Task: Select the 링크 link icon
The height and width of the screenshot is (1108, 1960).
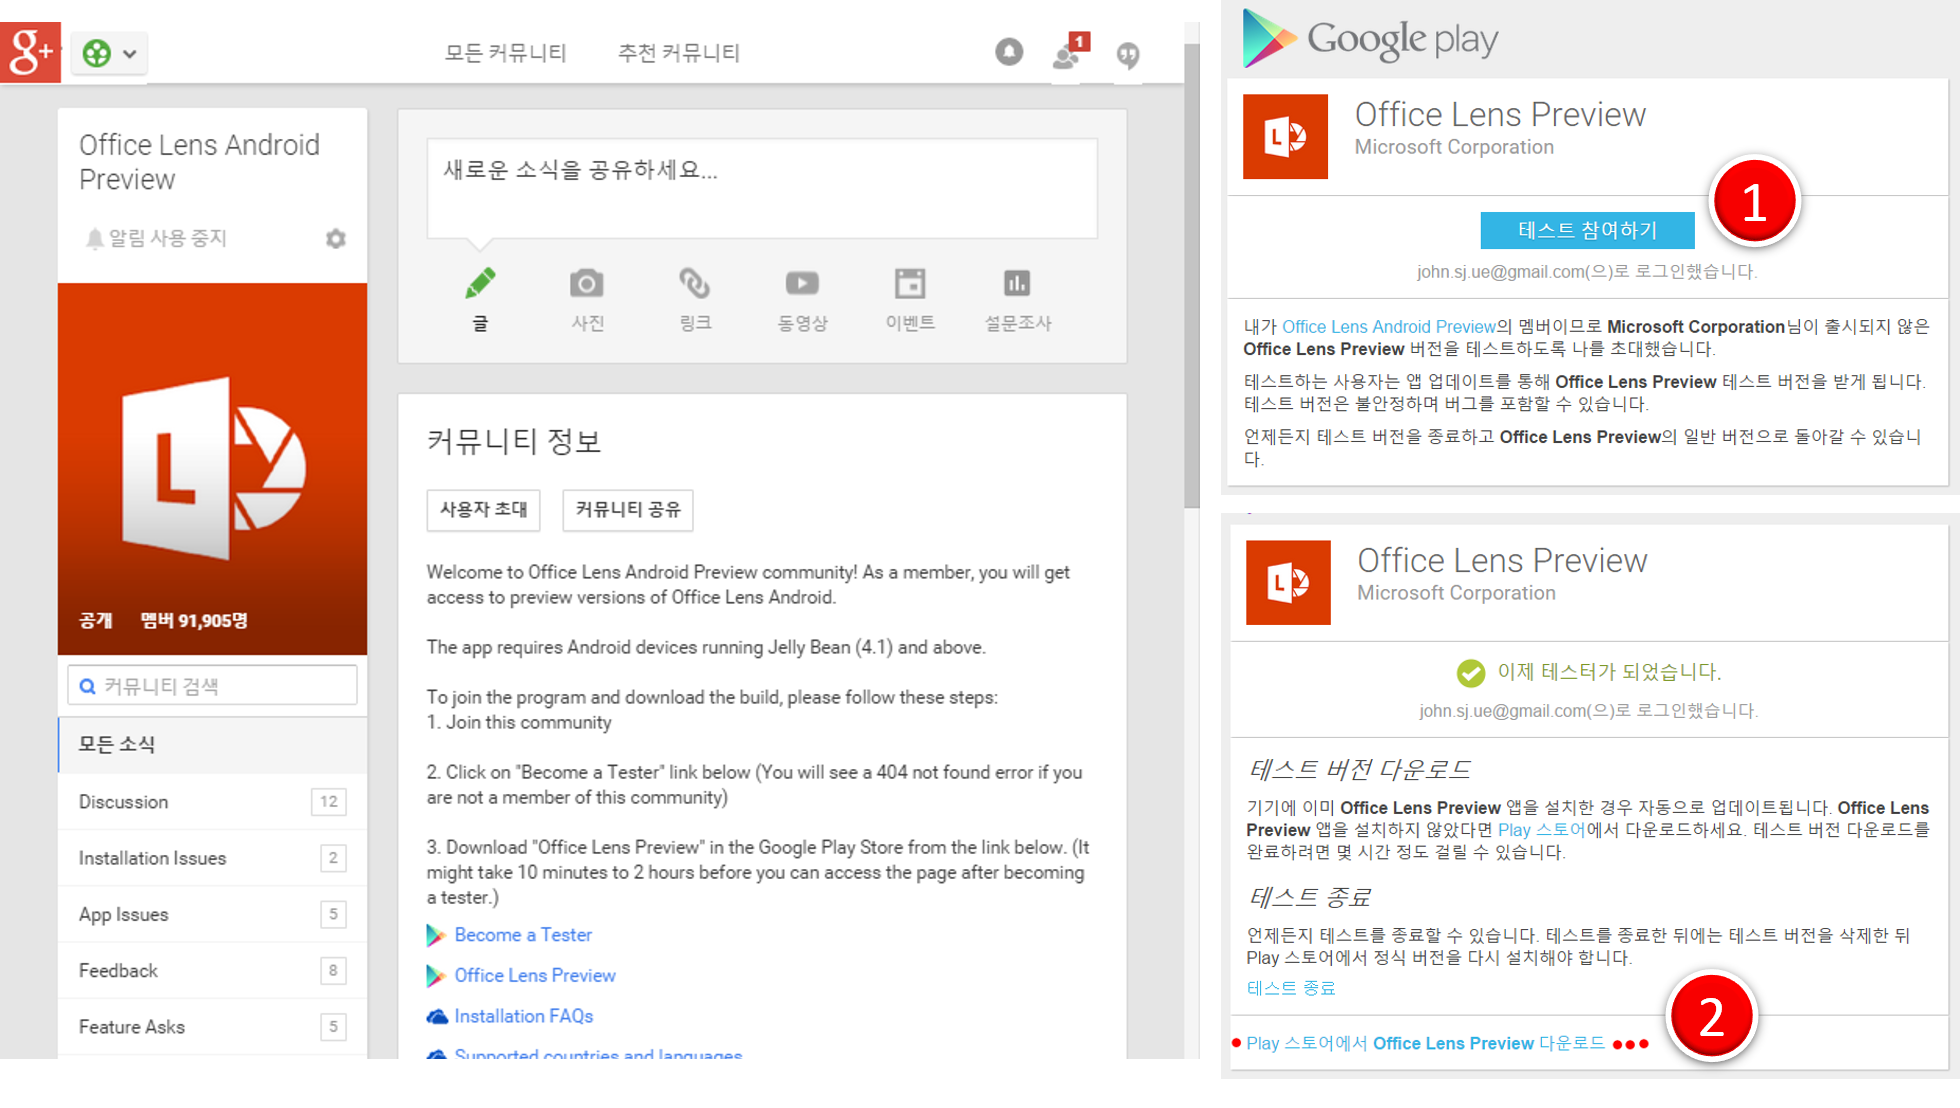Action: click(695, 285)
